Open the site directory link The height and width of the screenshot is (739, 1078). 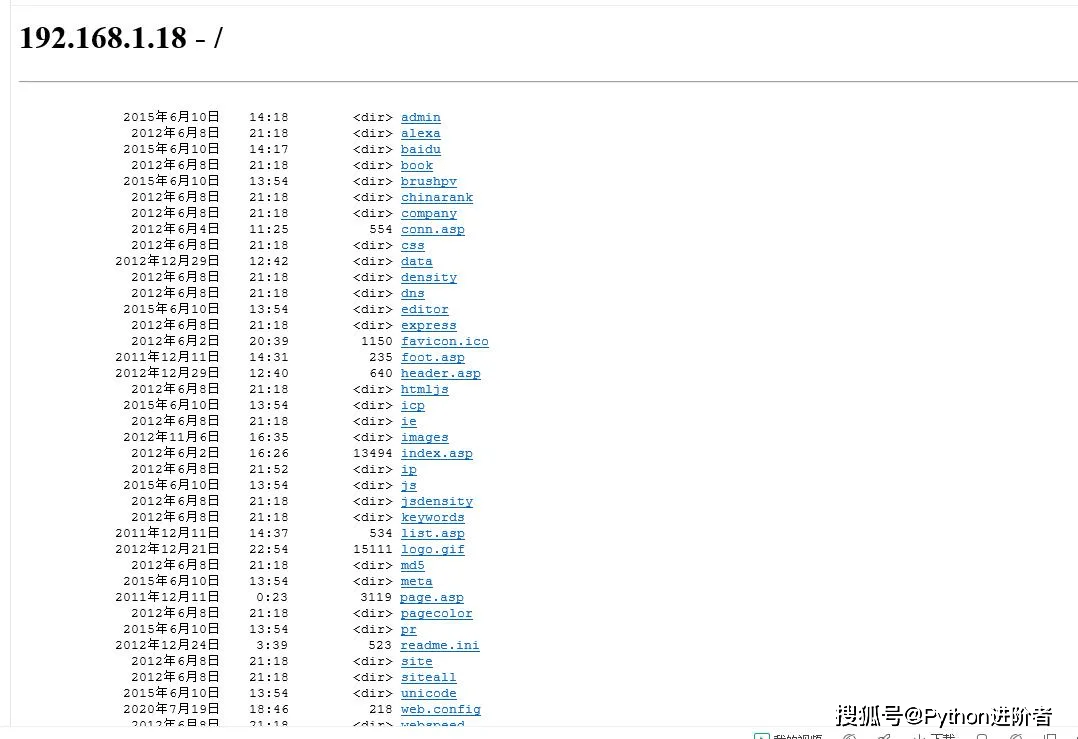coord(417,661)
